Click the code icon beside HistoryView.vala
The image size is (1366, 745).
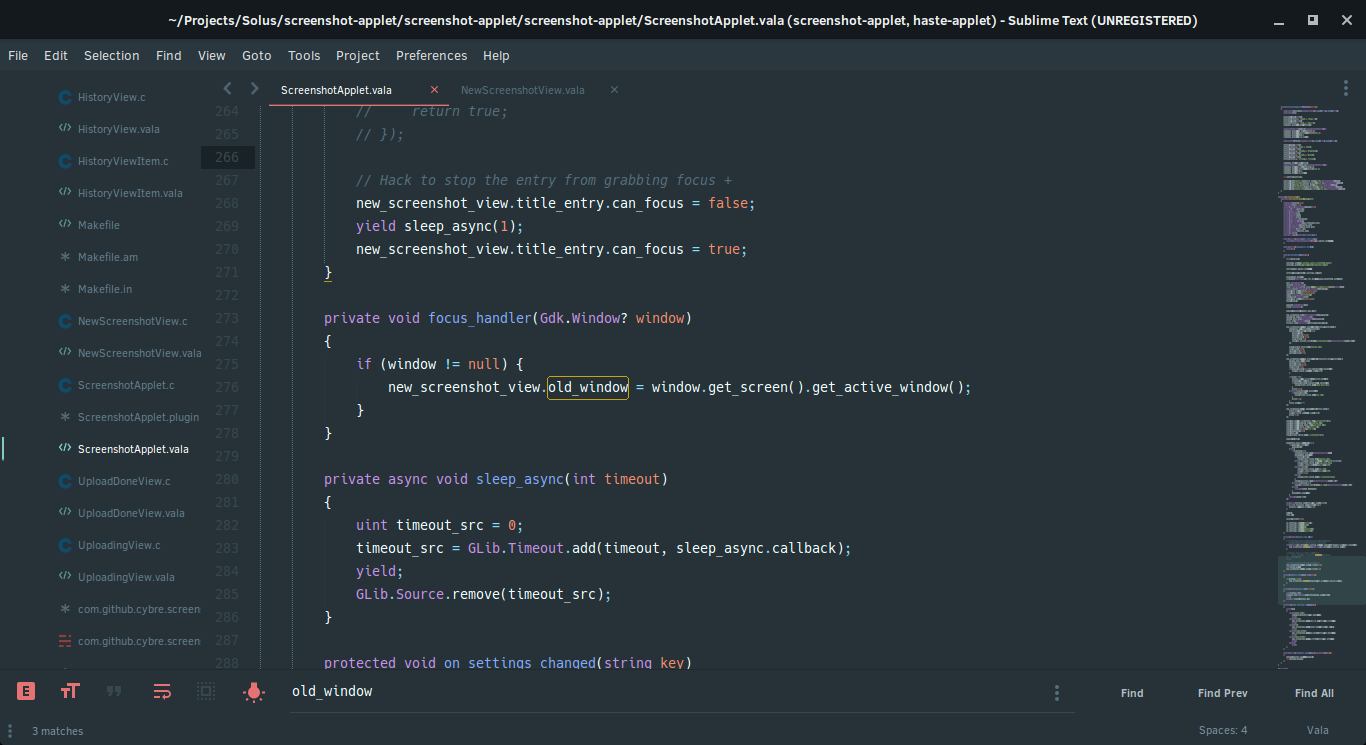(x=65, y=129)
